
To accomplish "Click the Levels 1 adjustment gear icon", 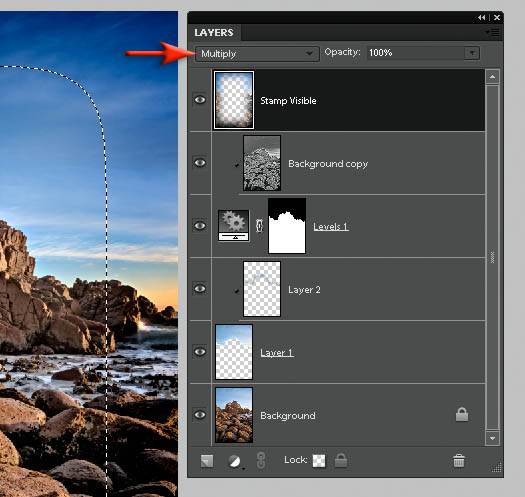I will click(233, 225).
